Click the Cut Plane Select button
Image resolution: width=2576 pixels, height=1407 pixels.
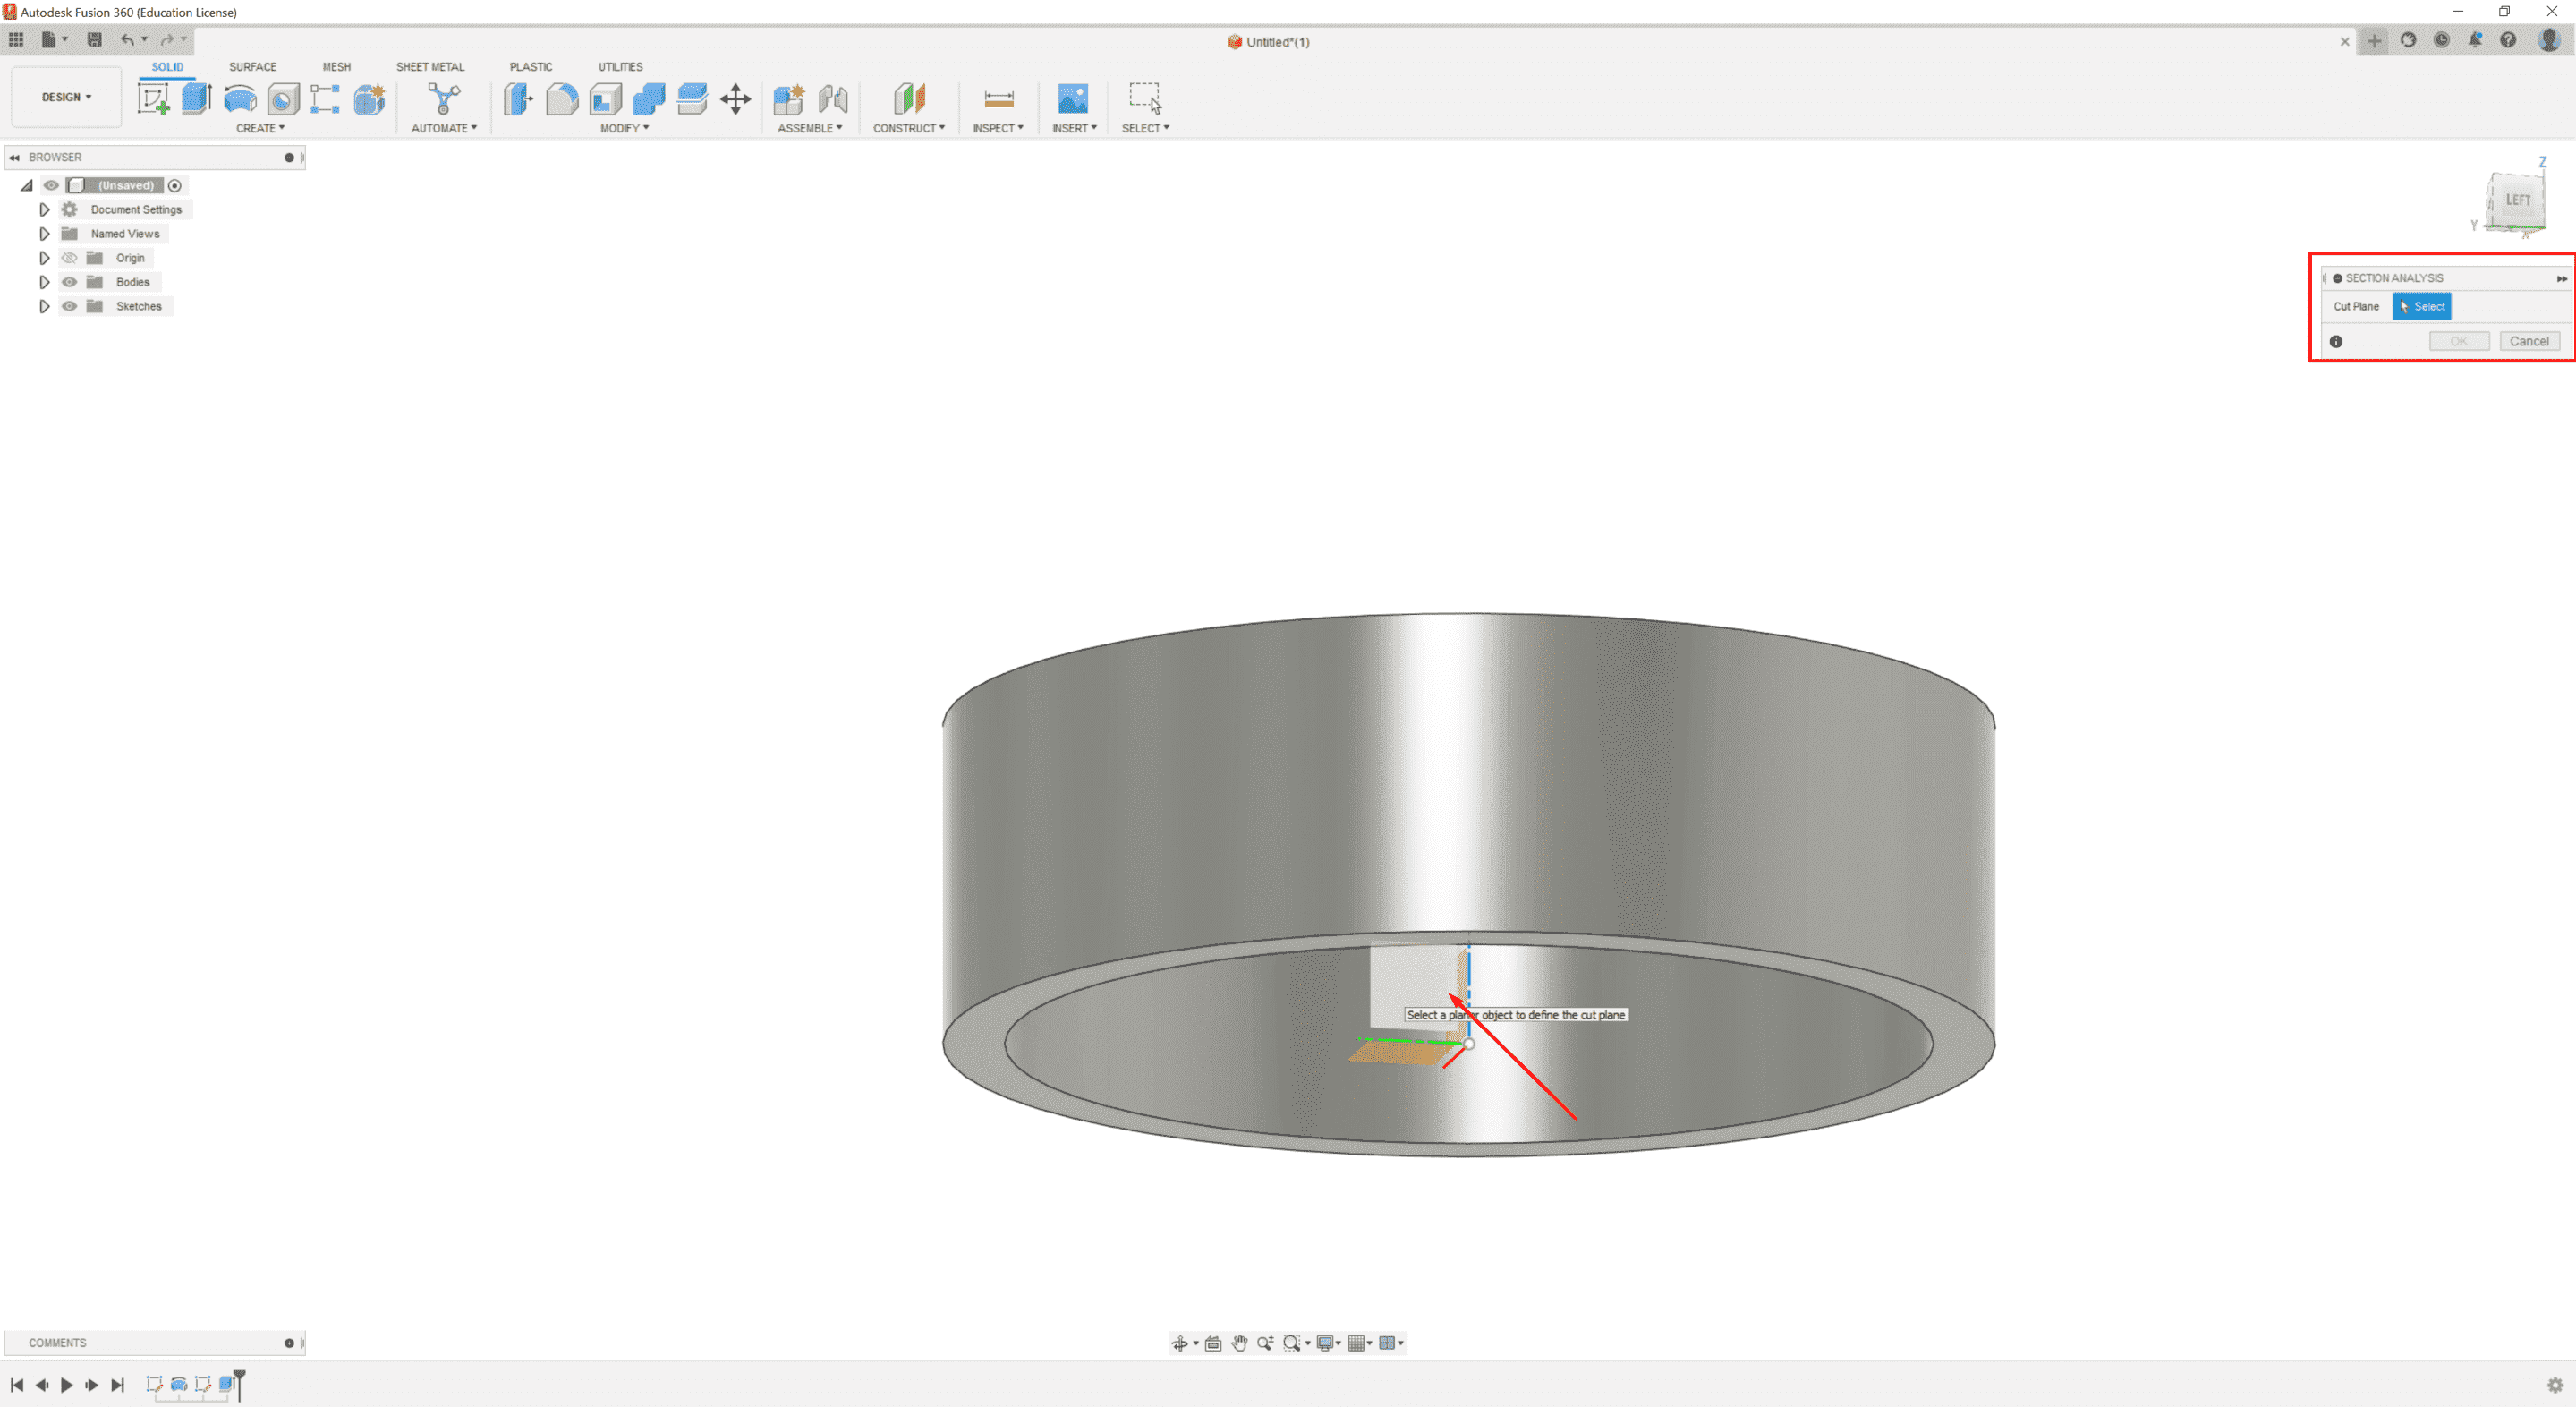click(x=2421, y=306)
